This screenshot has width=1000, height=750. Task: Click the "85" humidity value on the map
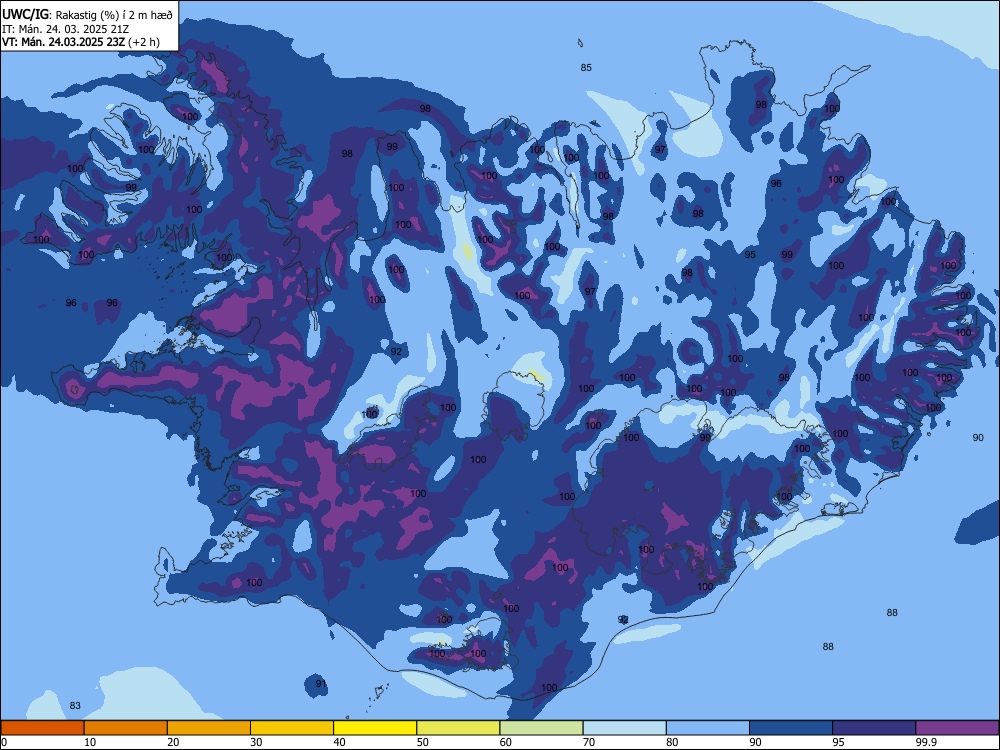click(x=586, y=68)
